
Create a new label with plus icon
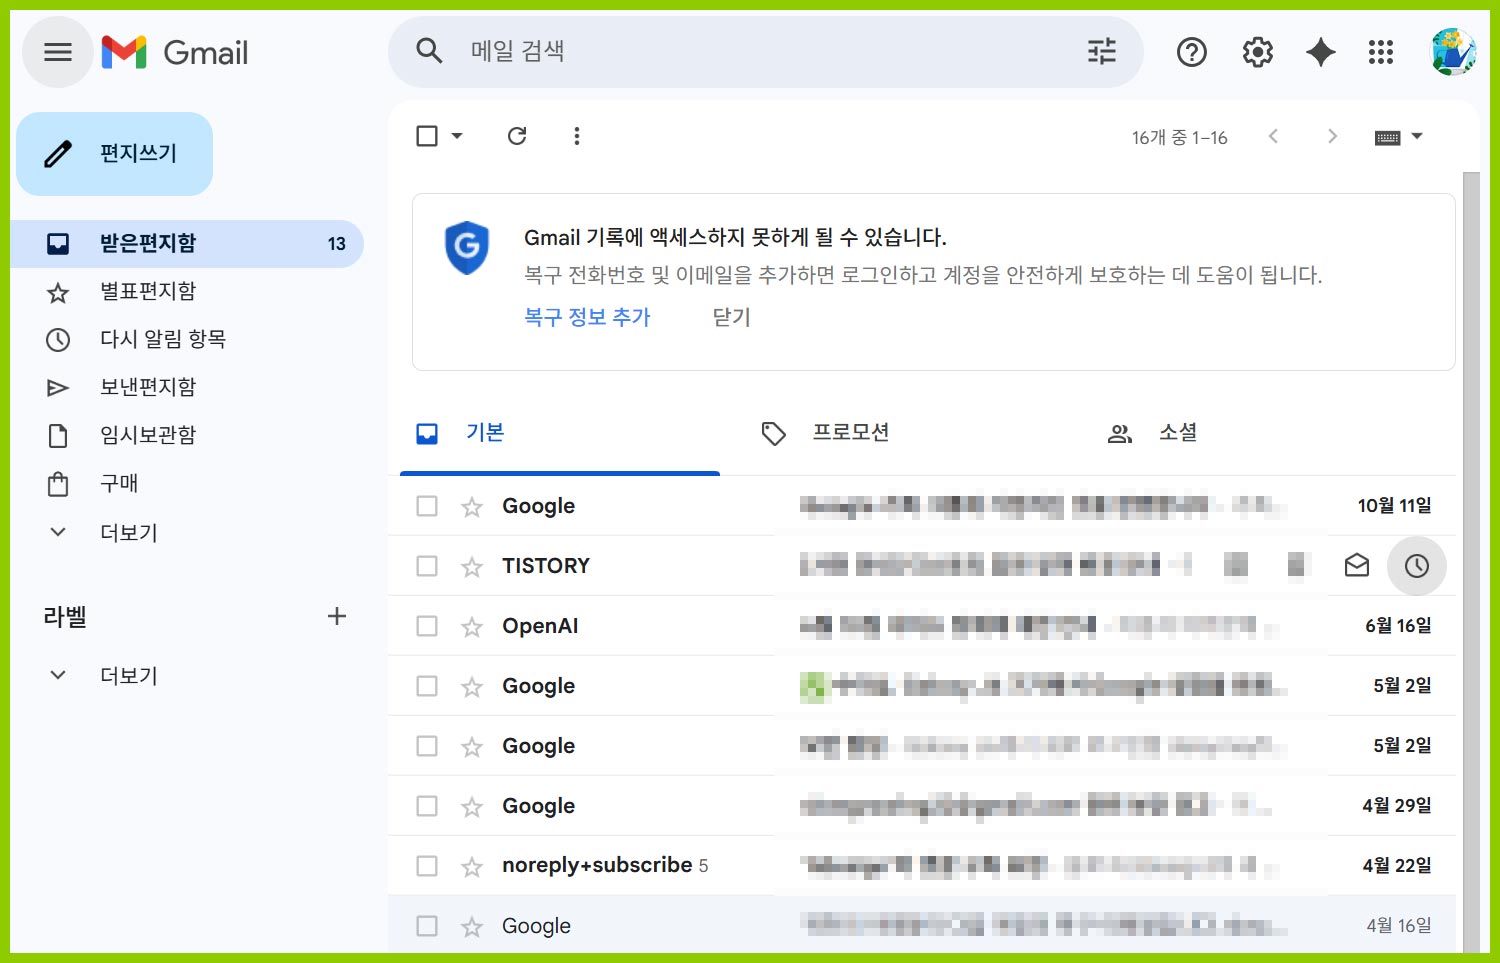point(337,616)
